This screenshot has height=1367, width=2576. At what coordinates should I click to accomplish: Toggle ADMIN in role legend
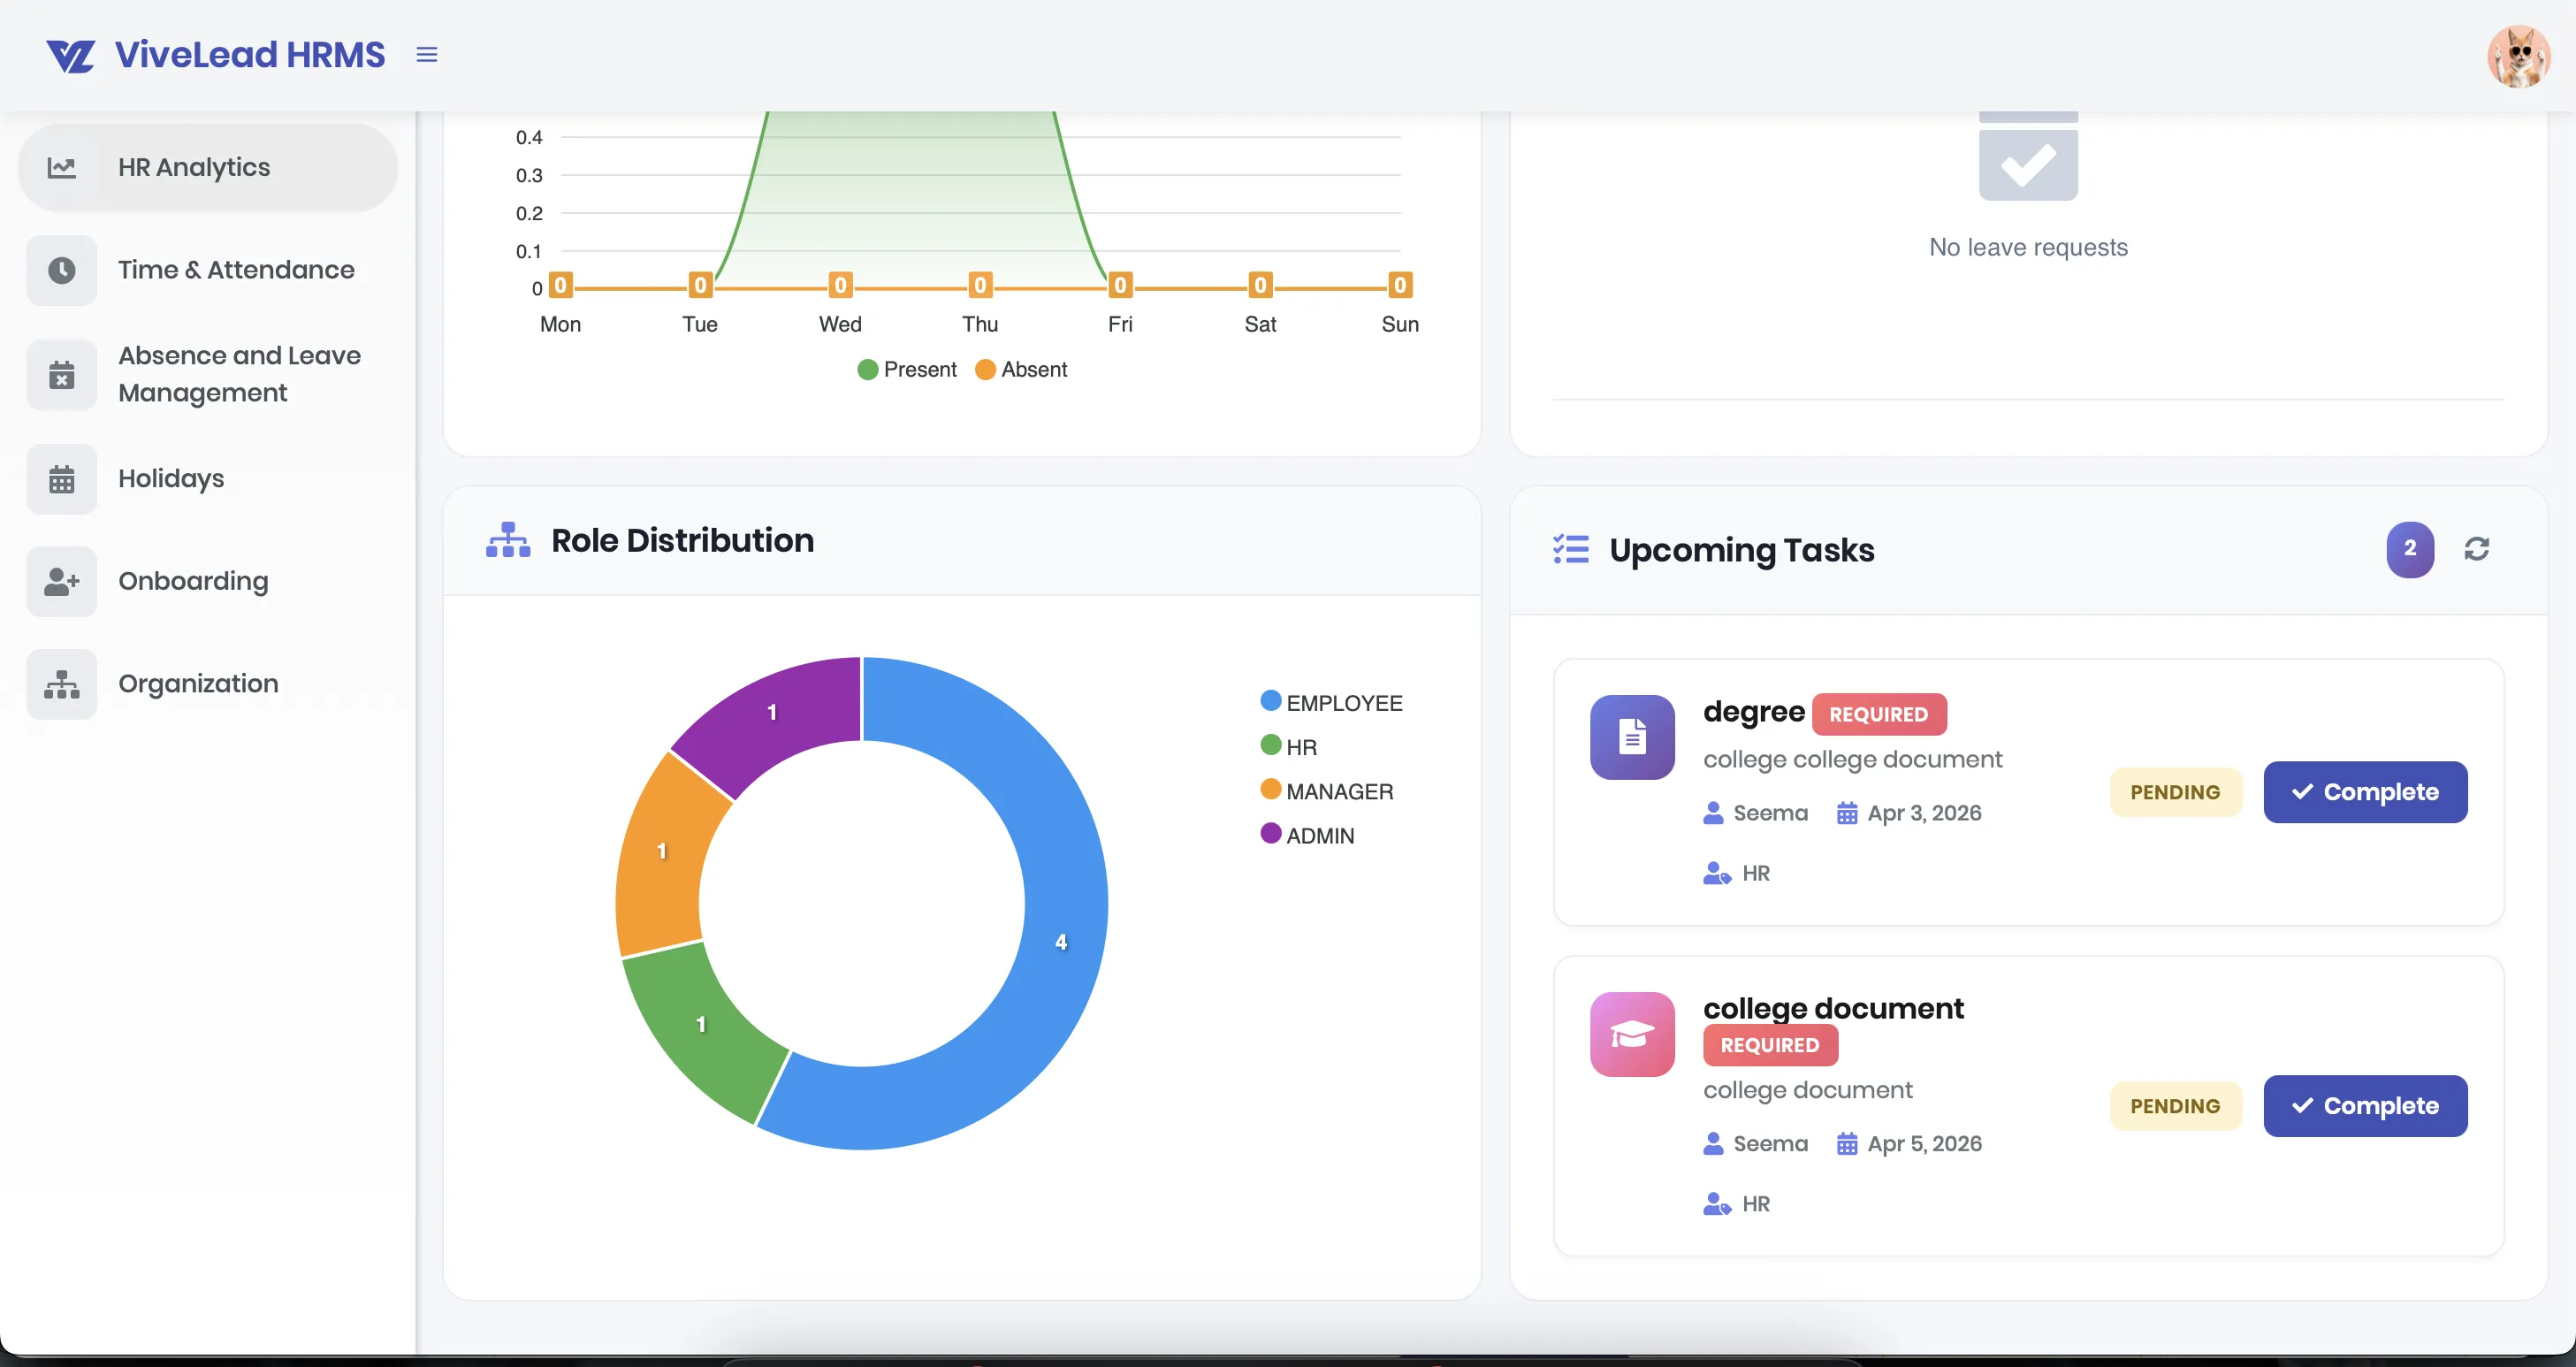pyautogui.click(x=1308, y=835)
